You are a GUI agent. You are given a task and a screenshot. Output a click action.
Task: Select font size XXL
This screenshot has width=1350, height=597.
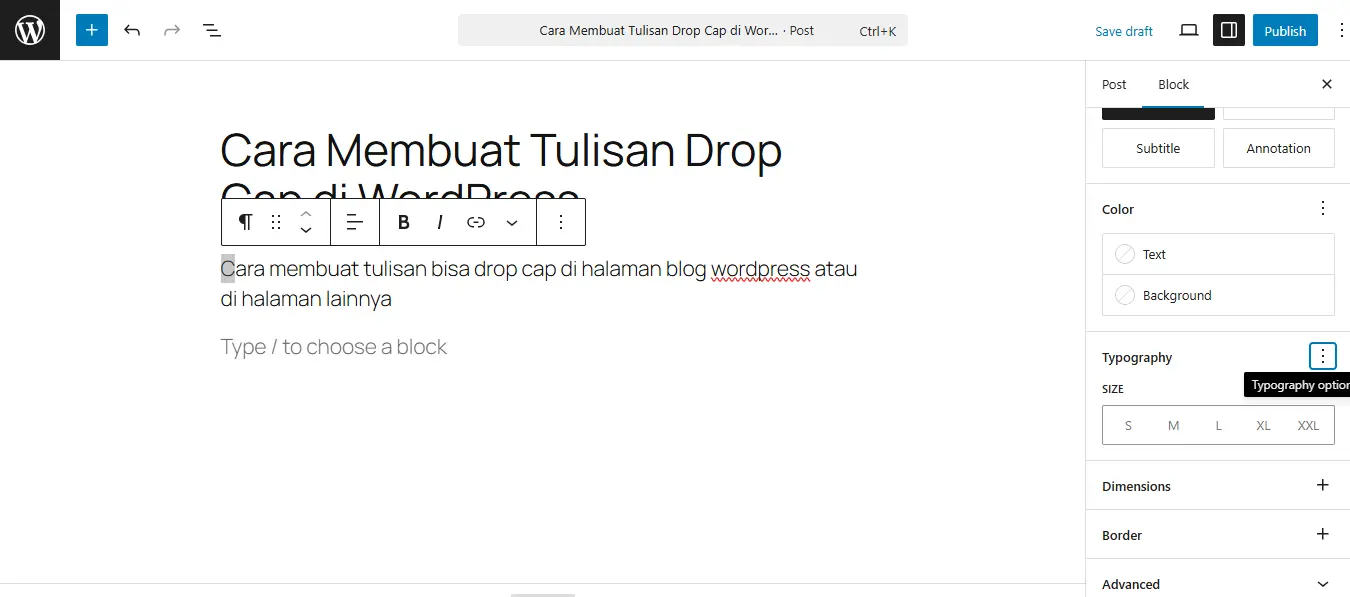1308,425
